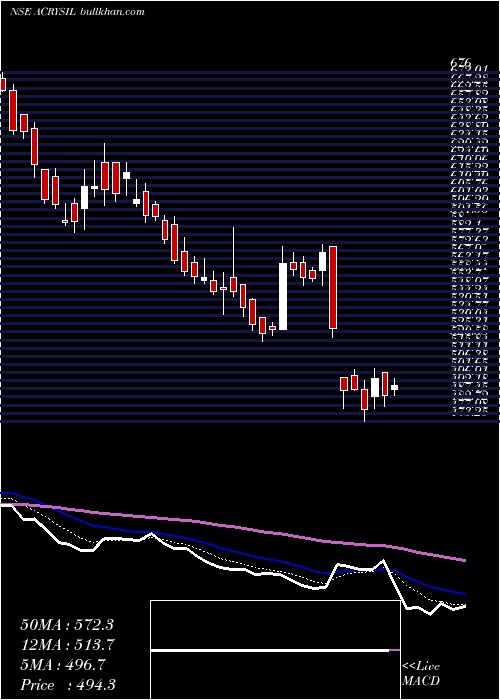Click the white horizontal line inside MACD box
This screenshot has height=700, width=500.
[x=270, y=651]
